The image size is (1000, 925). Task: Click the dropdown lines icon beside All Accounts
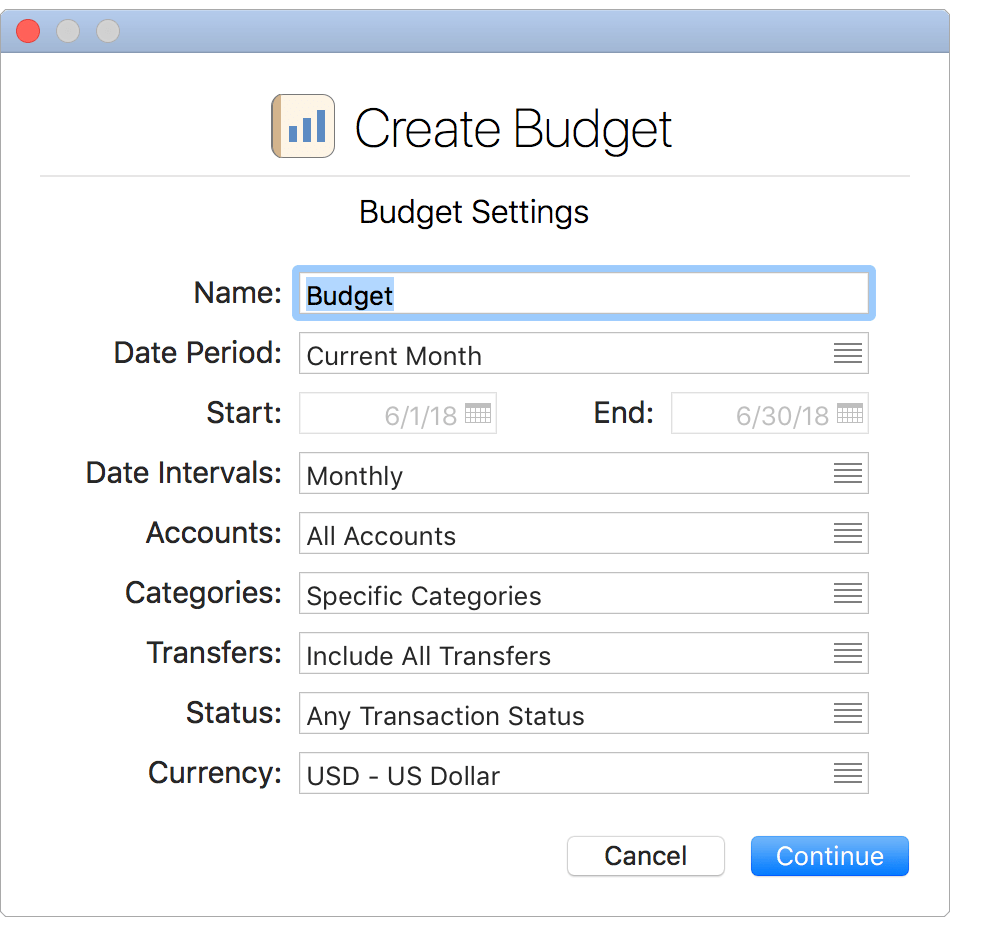[848, 533]
